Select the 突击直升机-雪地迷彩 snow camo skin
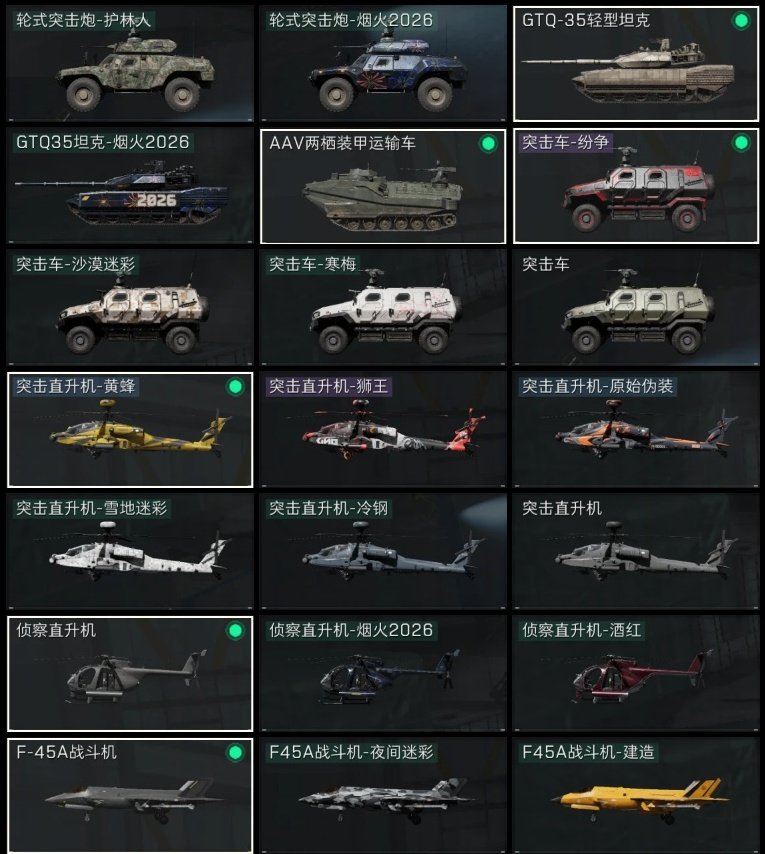Image resolution: width=765 pixels, height=854 pixels. (x=130, y=551)
